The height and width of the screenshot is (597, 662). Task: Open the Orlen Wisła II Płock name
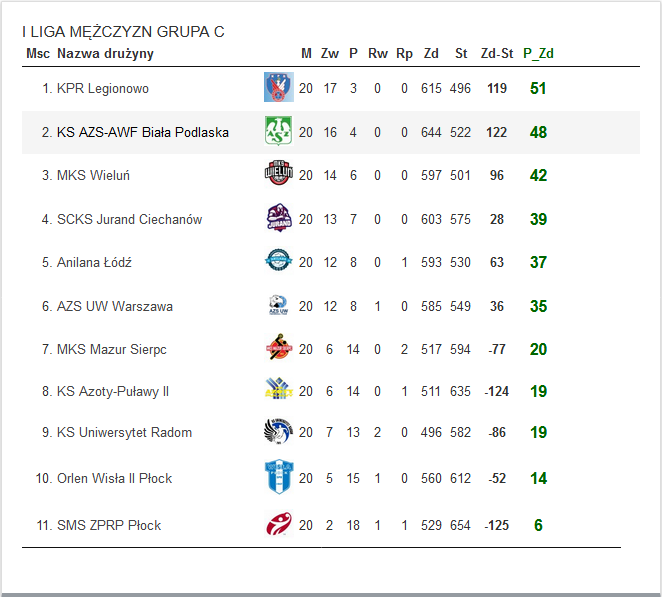[114, 479]
